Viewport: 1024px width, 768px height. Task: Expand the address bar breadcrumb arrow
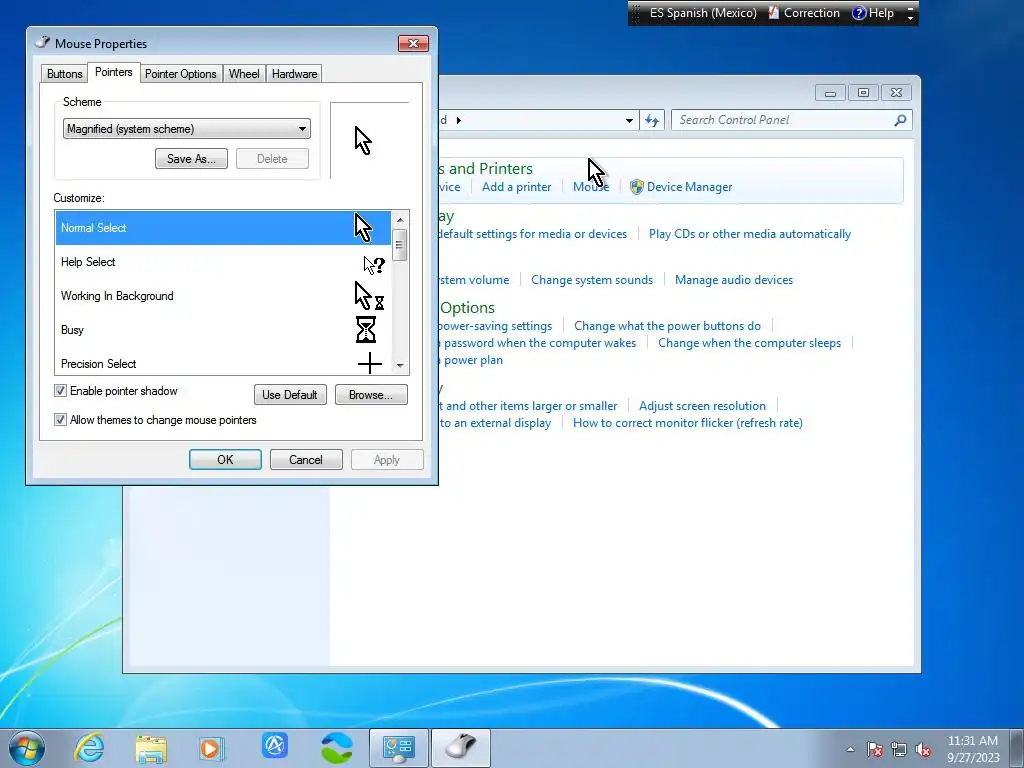[458, 120]
